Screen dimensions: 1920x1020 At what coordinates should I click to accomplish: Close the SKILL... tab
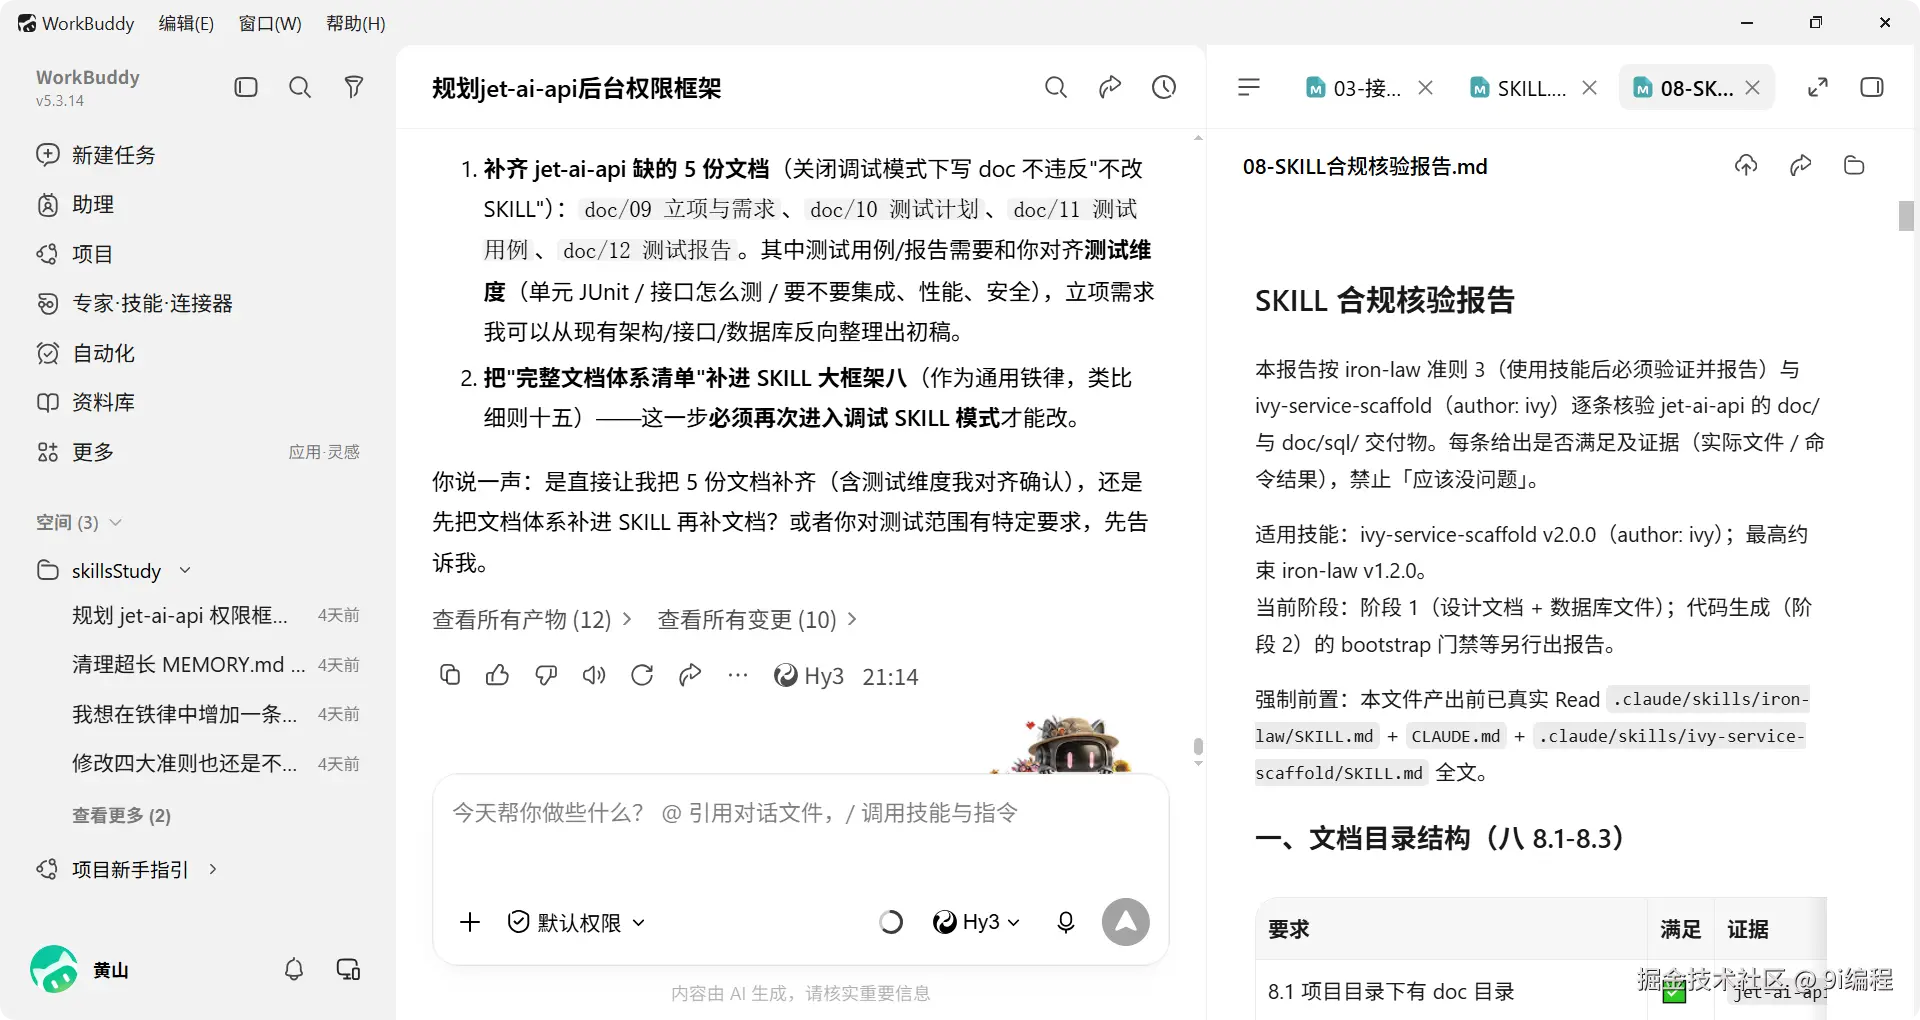point(1589,88)
